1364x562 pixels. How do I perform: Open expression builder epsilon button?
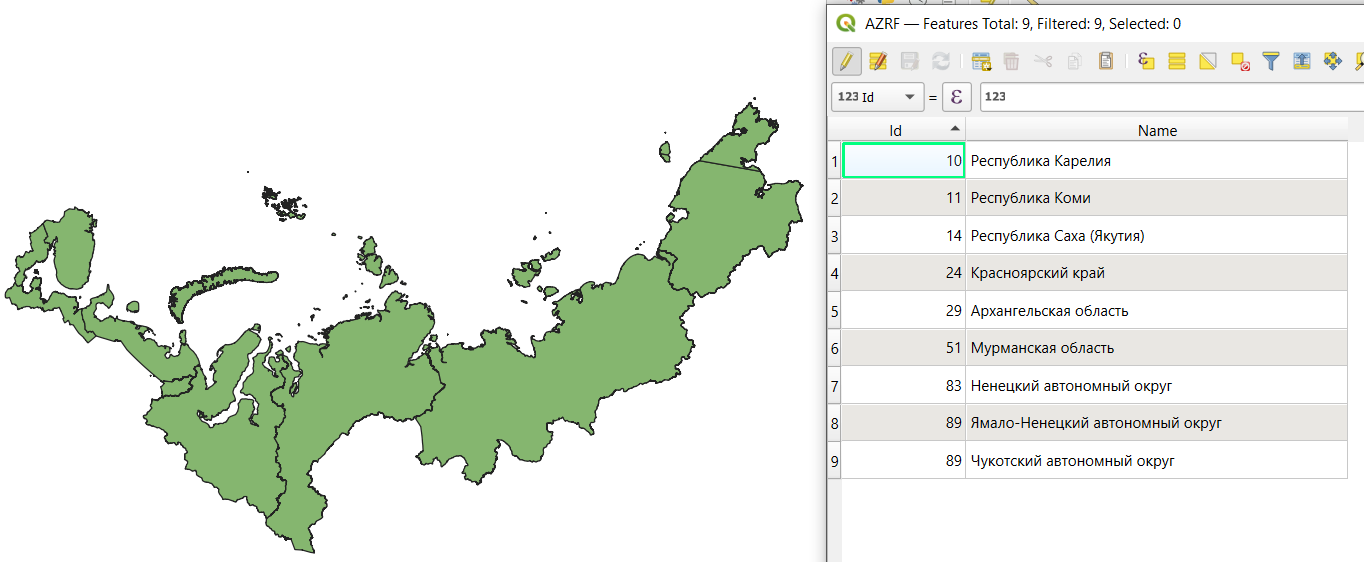(x=957, y=97)
